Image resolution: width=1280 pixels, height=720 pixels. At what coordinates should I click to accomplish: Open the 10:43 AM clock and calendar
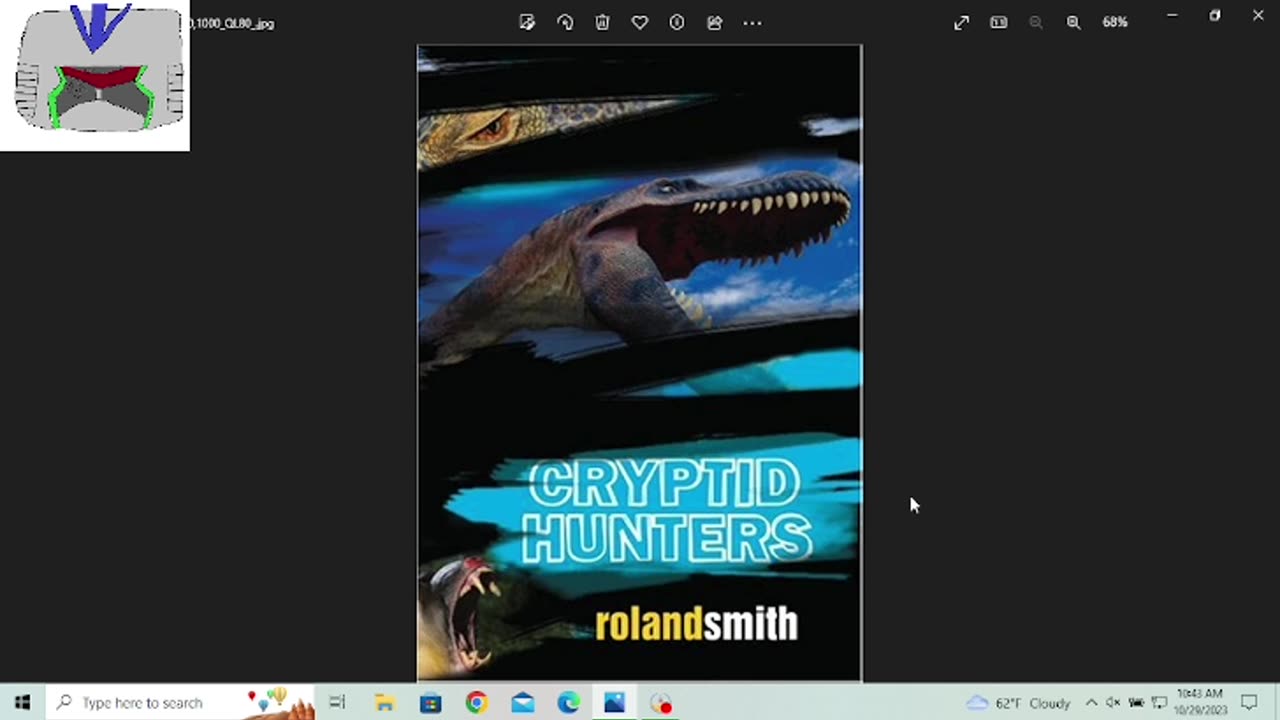pos(1199,702)
